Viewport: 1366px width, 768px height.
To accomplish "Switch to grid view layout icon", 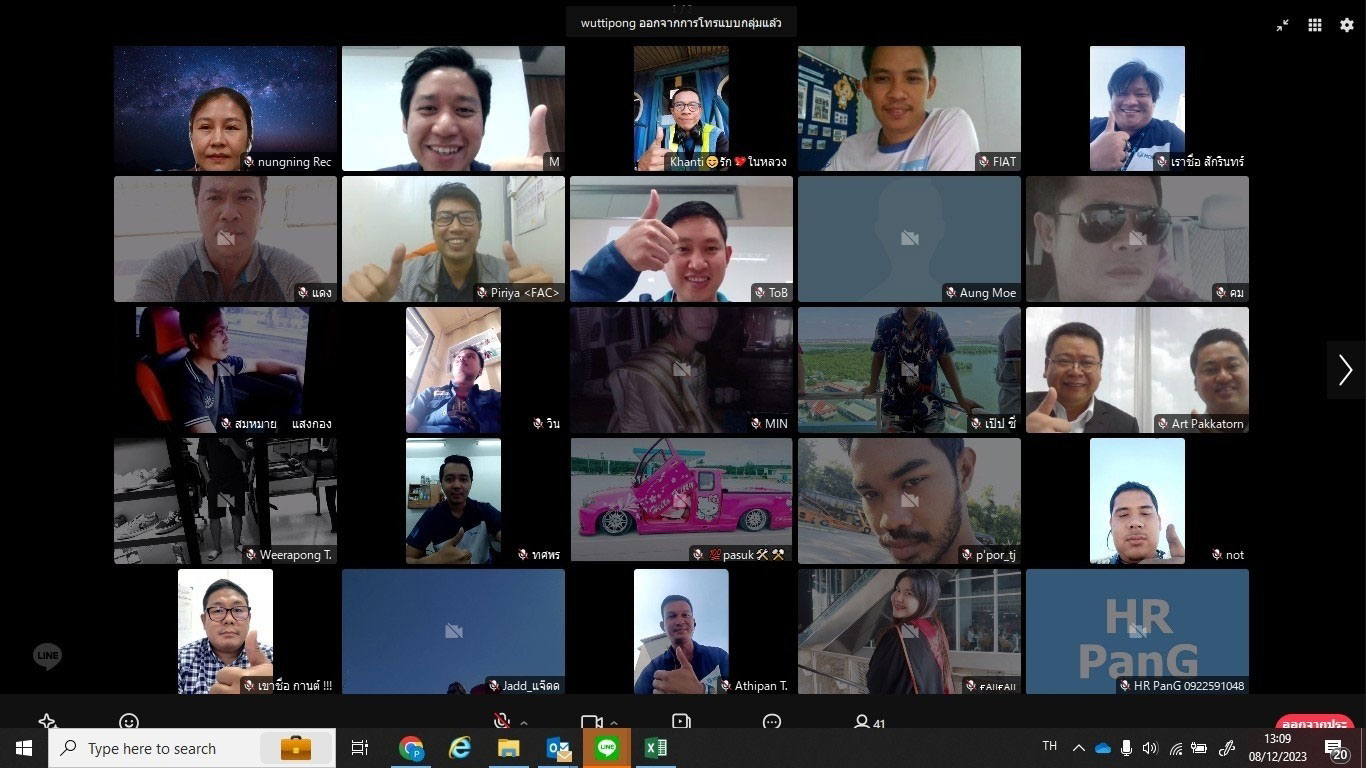I will 1315,26.
